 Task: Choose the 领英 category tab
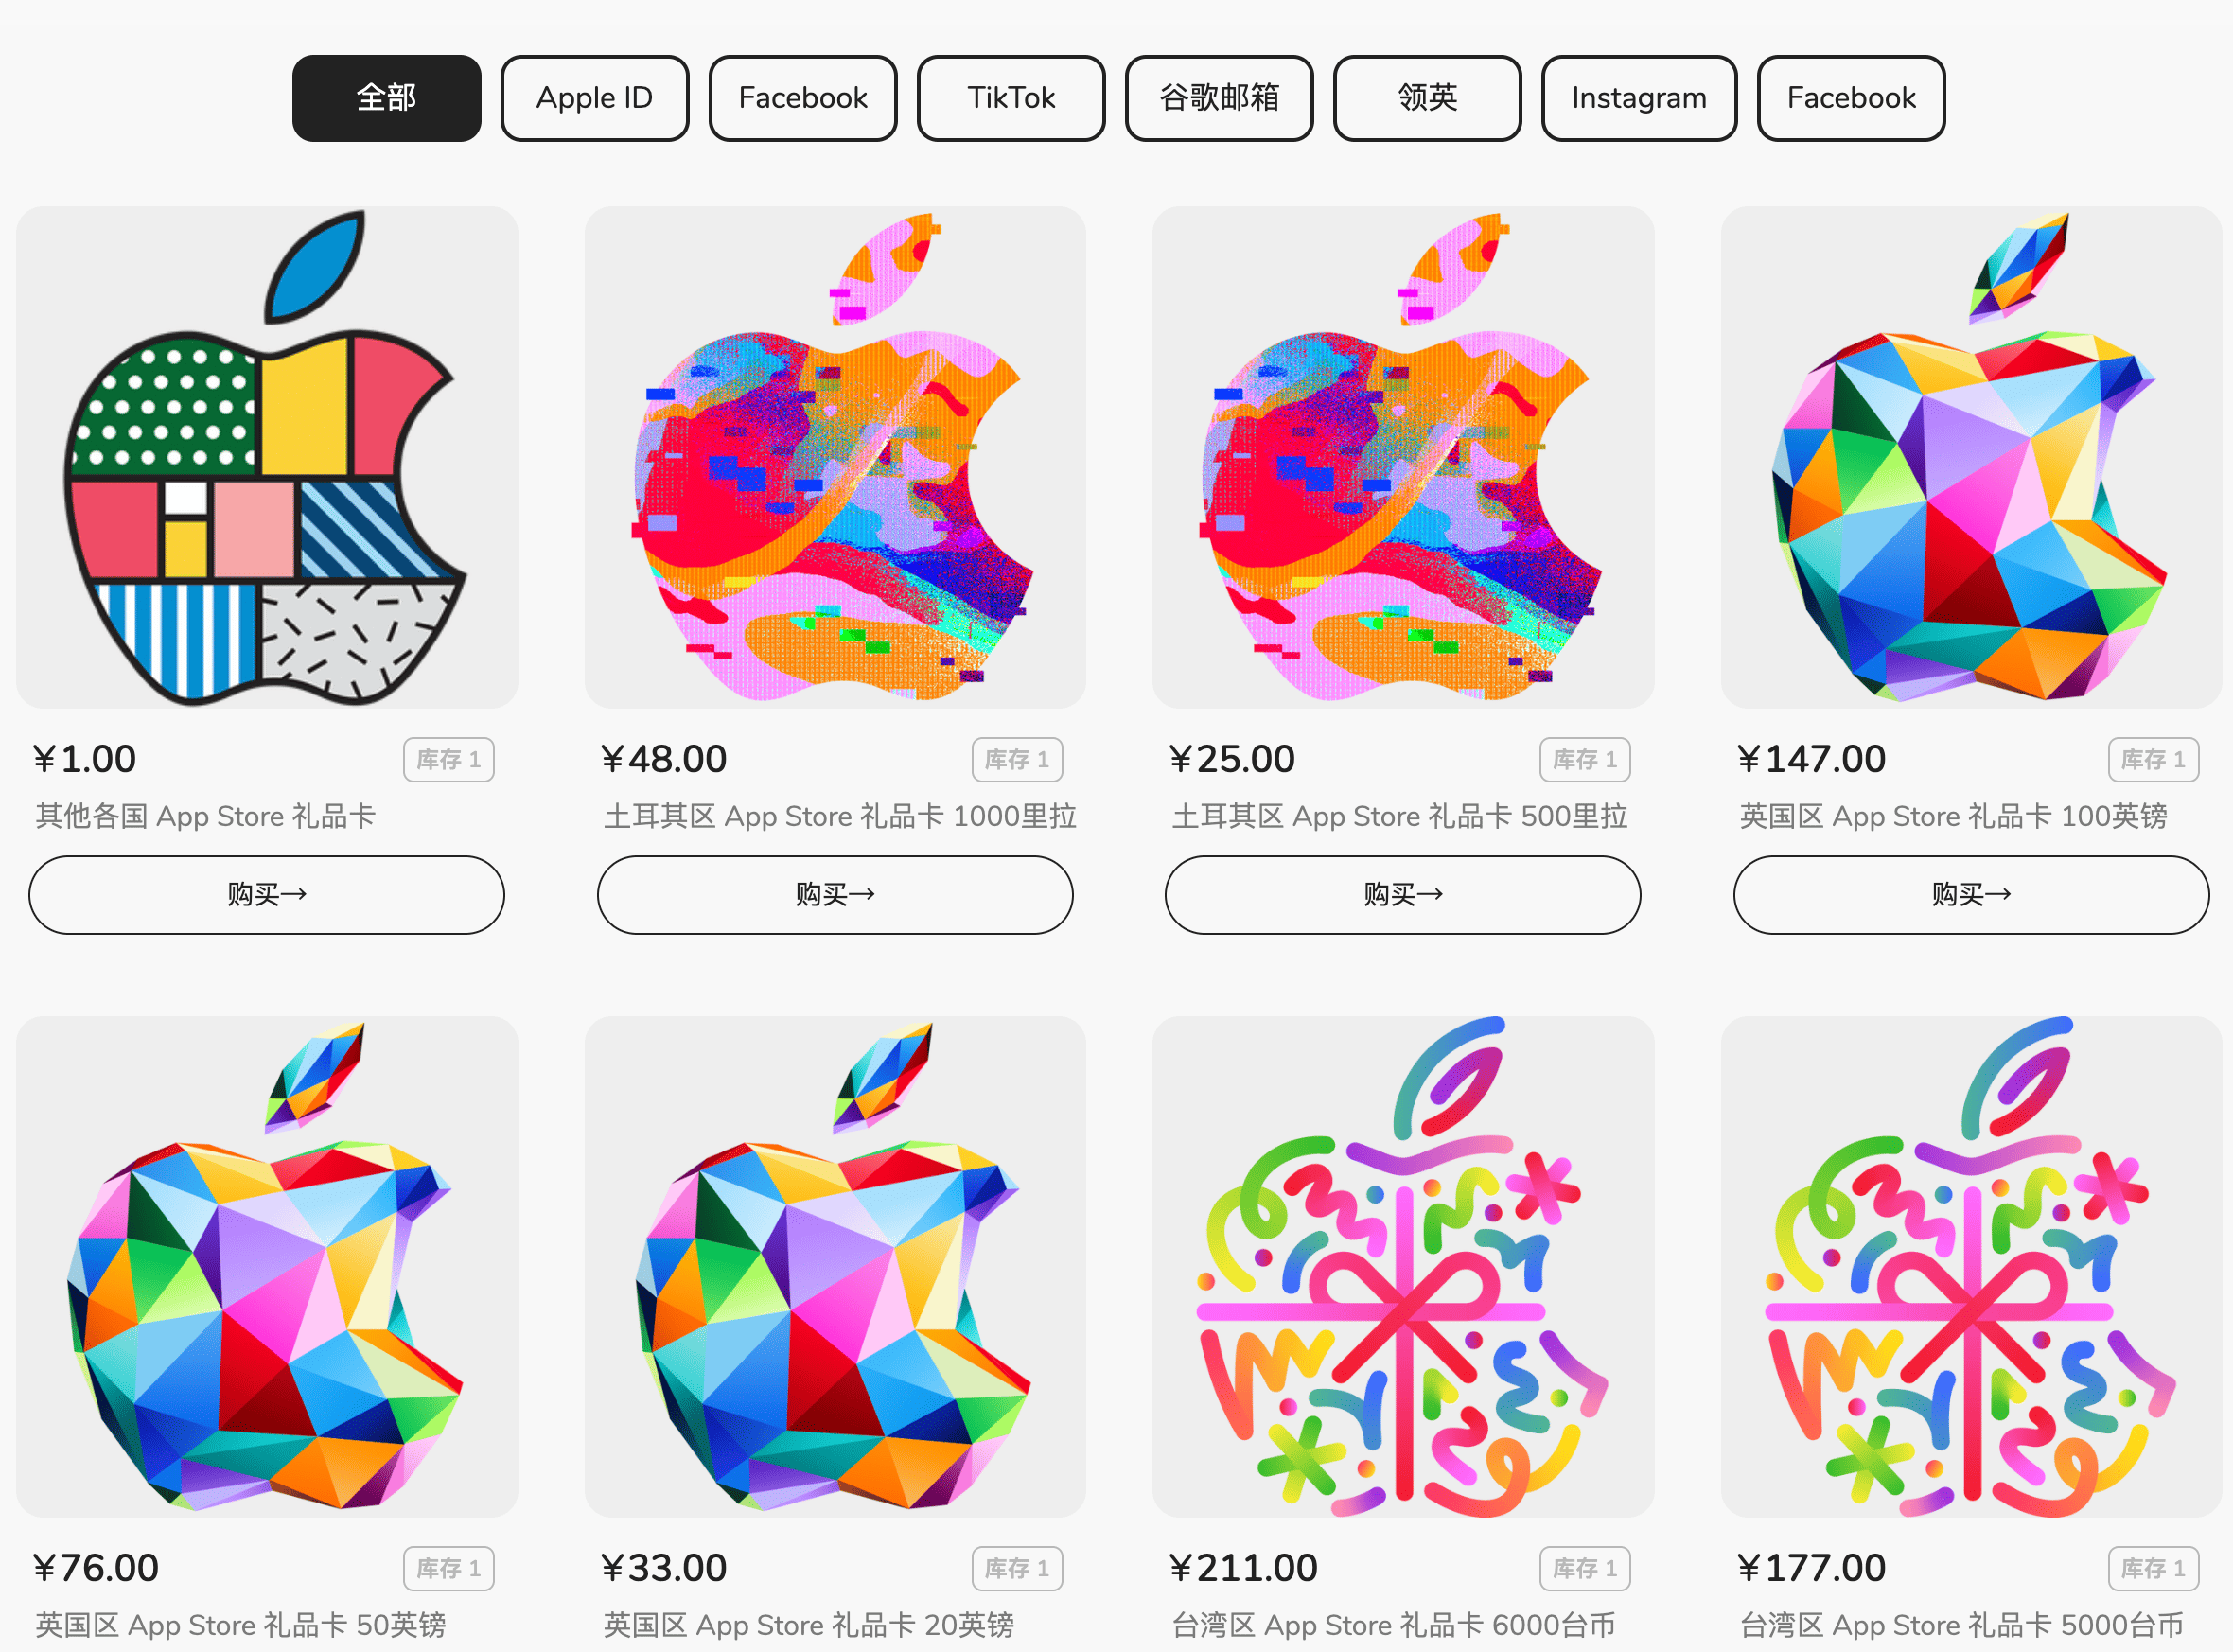[1427, 98]
